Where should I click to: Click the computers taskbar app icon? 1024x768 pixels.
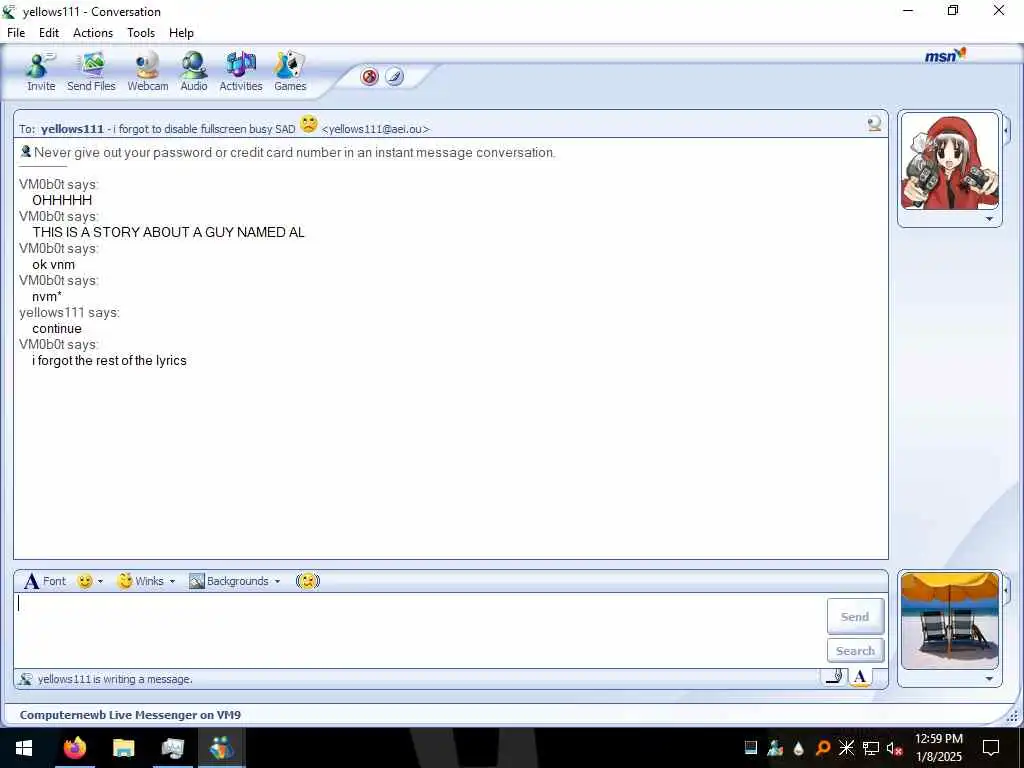tap(172, 748)
